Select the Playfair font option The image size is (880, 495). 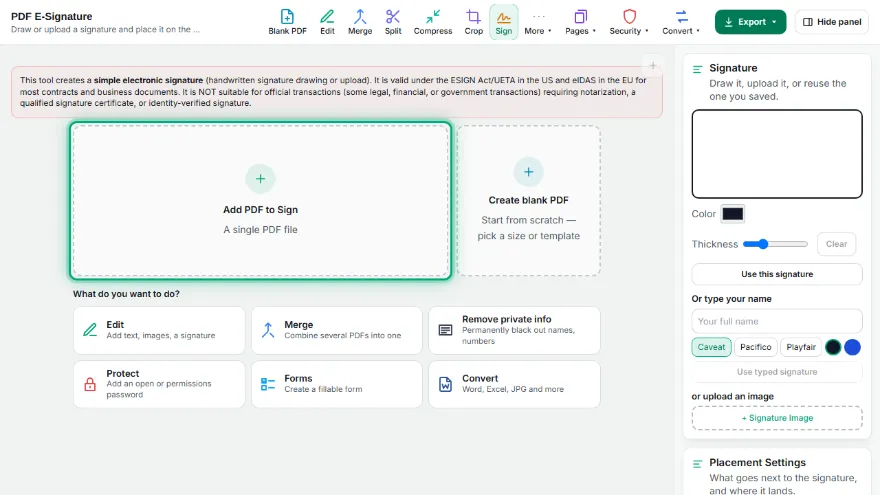point(801,347)
